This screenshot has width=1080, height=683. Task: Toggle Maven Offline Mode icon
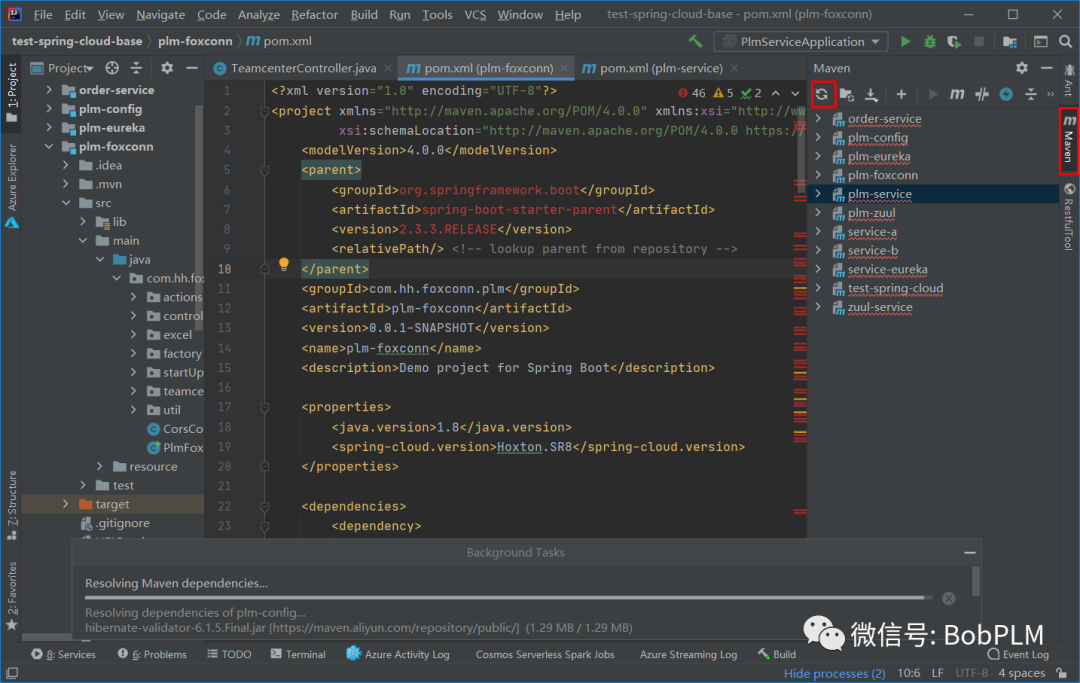point(982,94)
